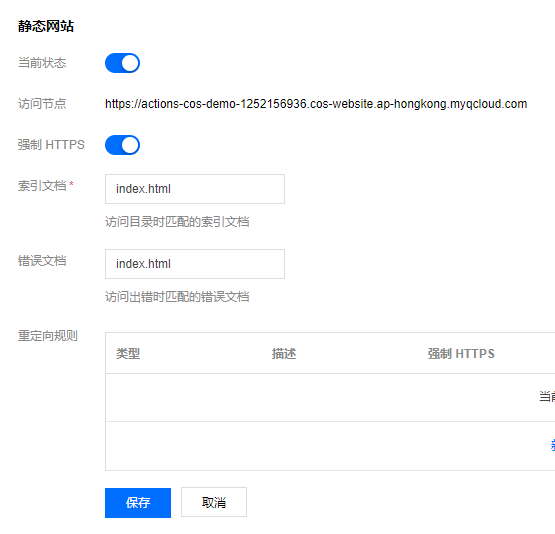Viewport: 555px width, 534px height.
Task: Click the hint text 访问出错时匹配的错误文档
Action: [x=177, y=297]
